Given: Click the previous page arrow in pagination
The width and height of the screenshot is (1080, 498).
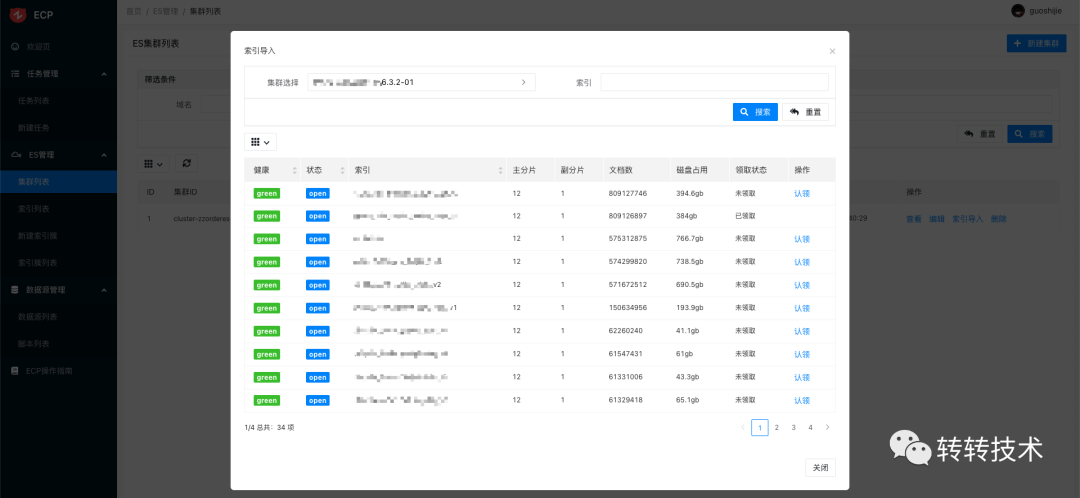Looking at the screenshot, I should 742,427.
